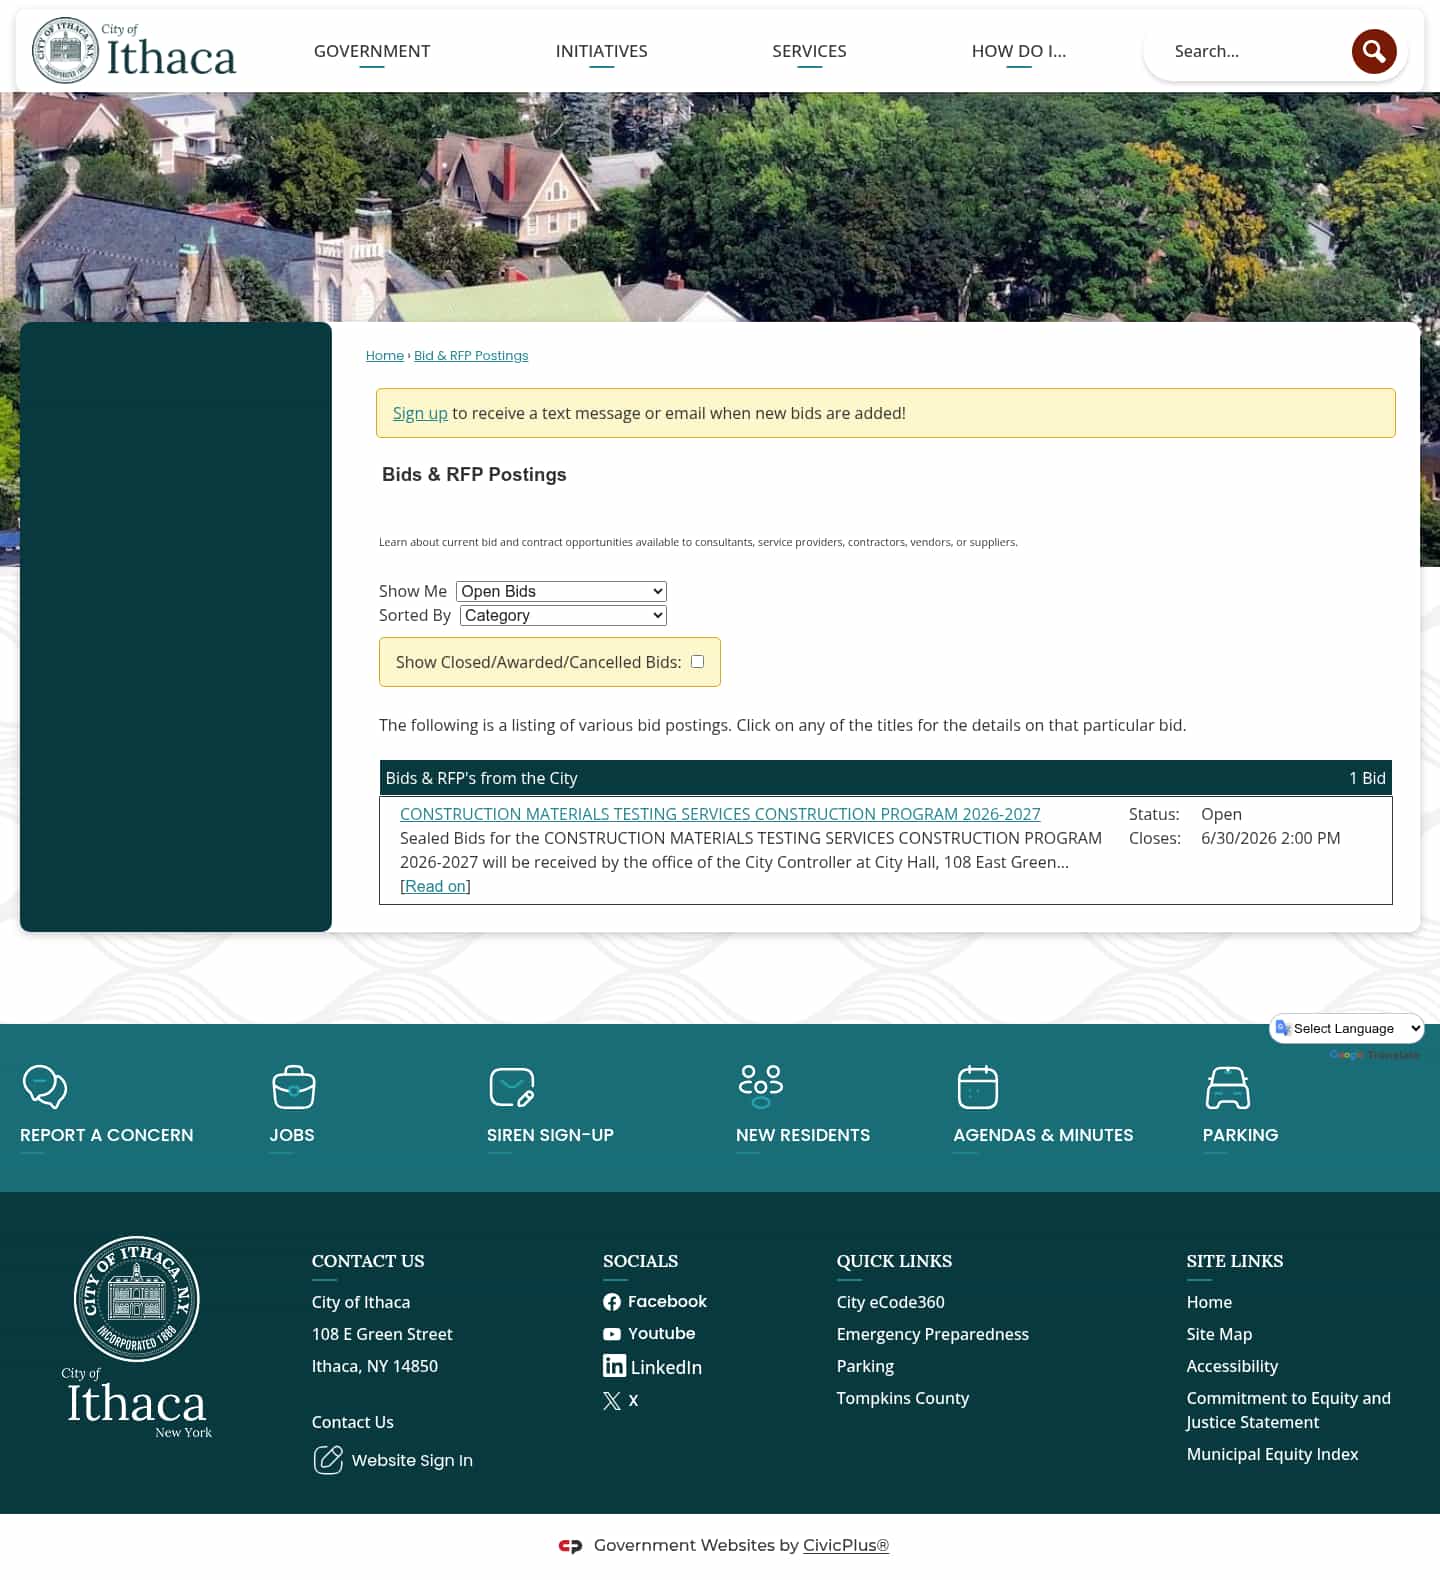Click the CivicPlus logo icon
Viewport: 1440px width, 1580px height.
570,1546
